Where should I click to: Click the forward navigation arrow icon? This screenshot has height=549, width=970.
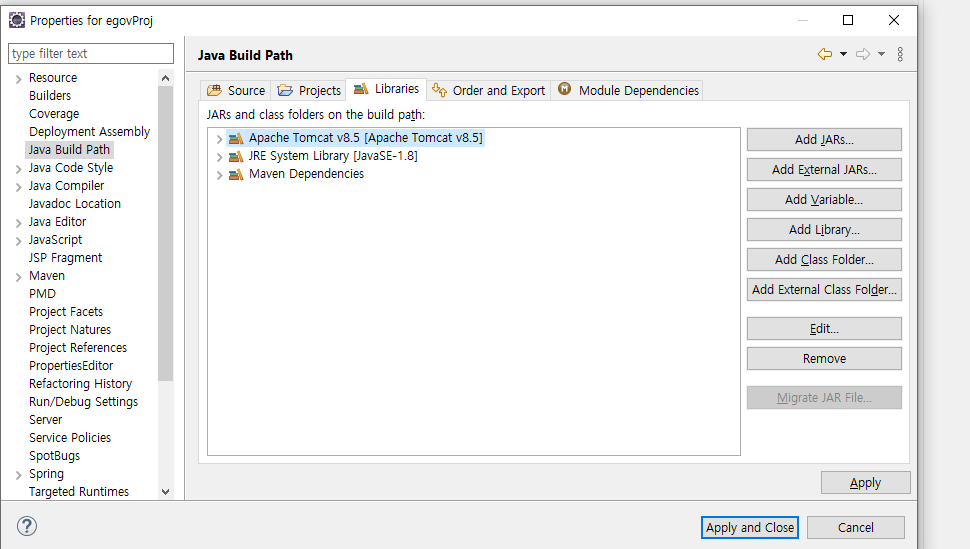click(863, 54)
